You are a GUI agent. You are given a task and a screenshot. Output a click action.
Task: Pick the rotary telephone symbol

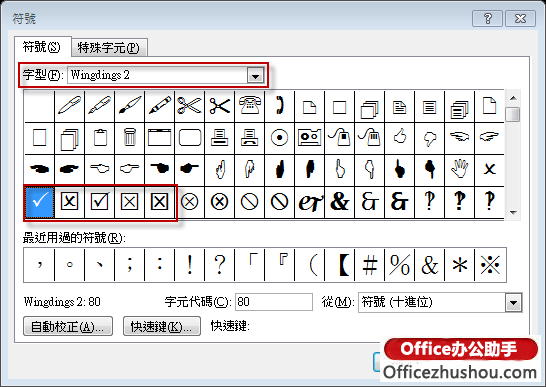coord(249,106)
